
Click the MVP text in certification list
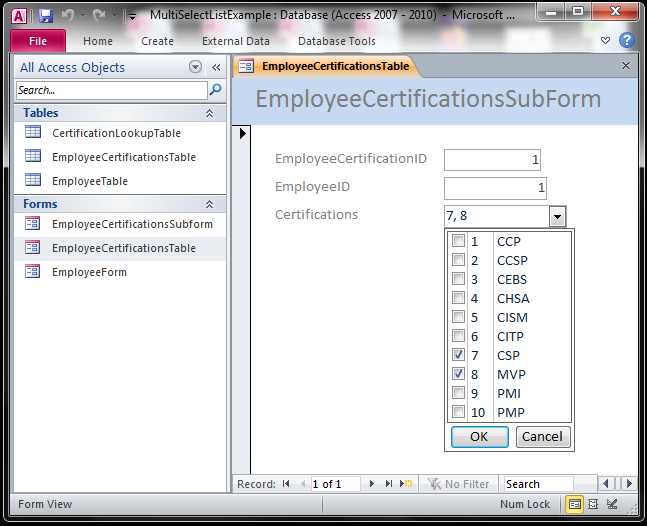point(511,375)
